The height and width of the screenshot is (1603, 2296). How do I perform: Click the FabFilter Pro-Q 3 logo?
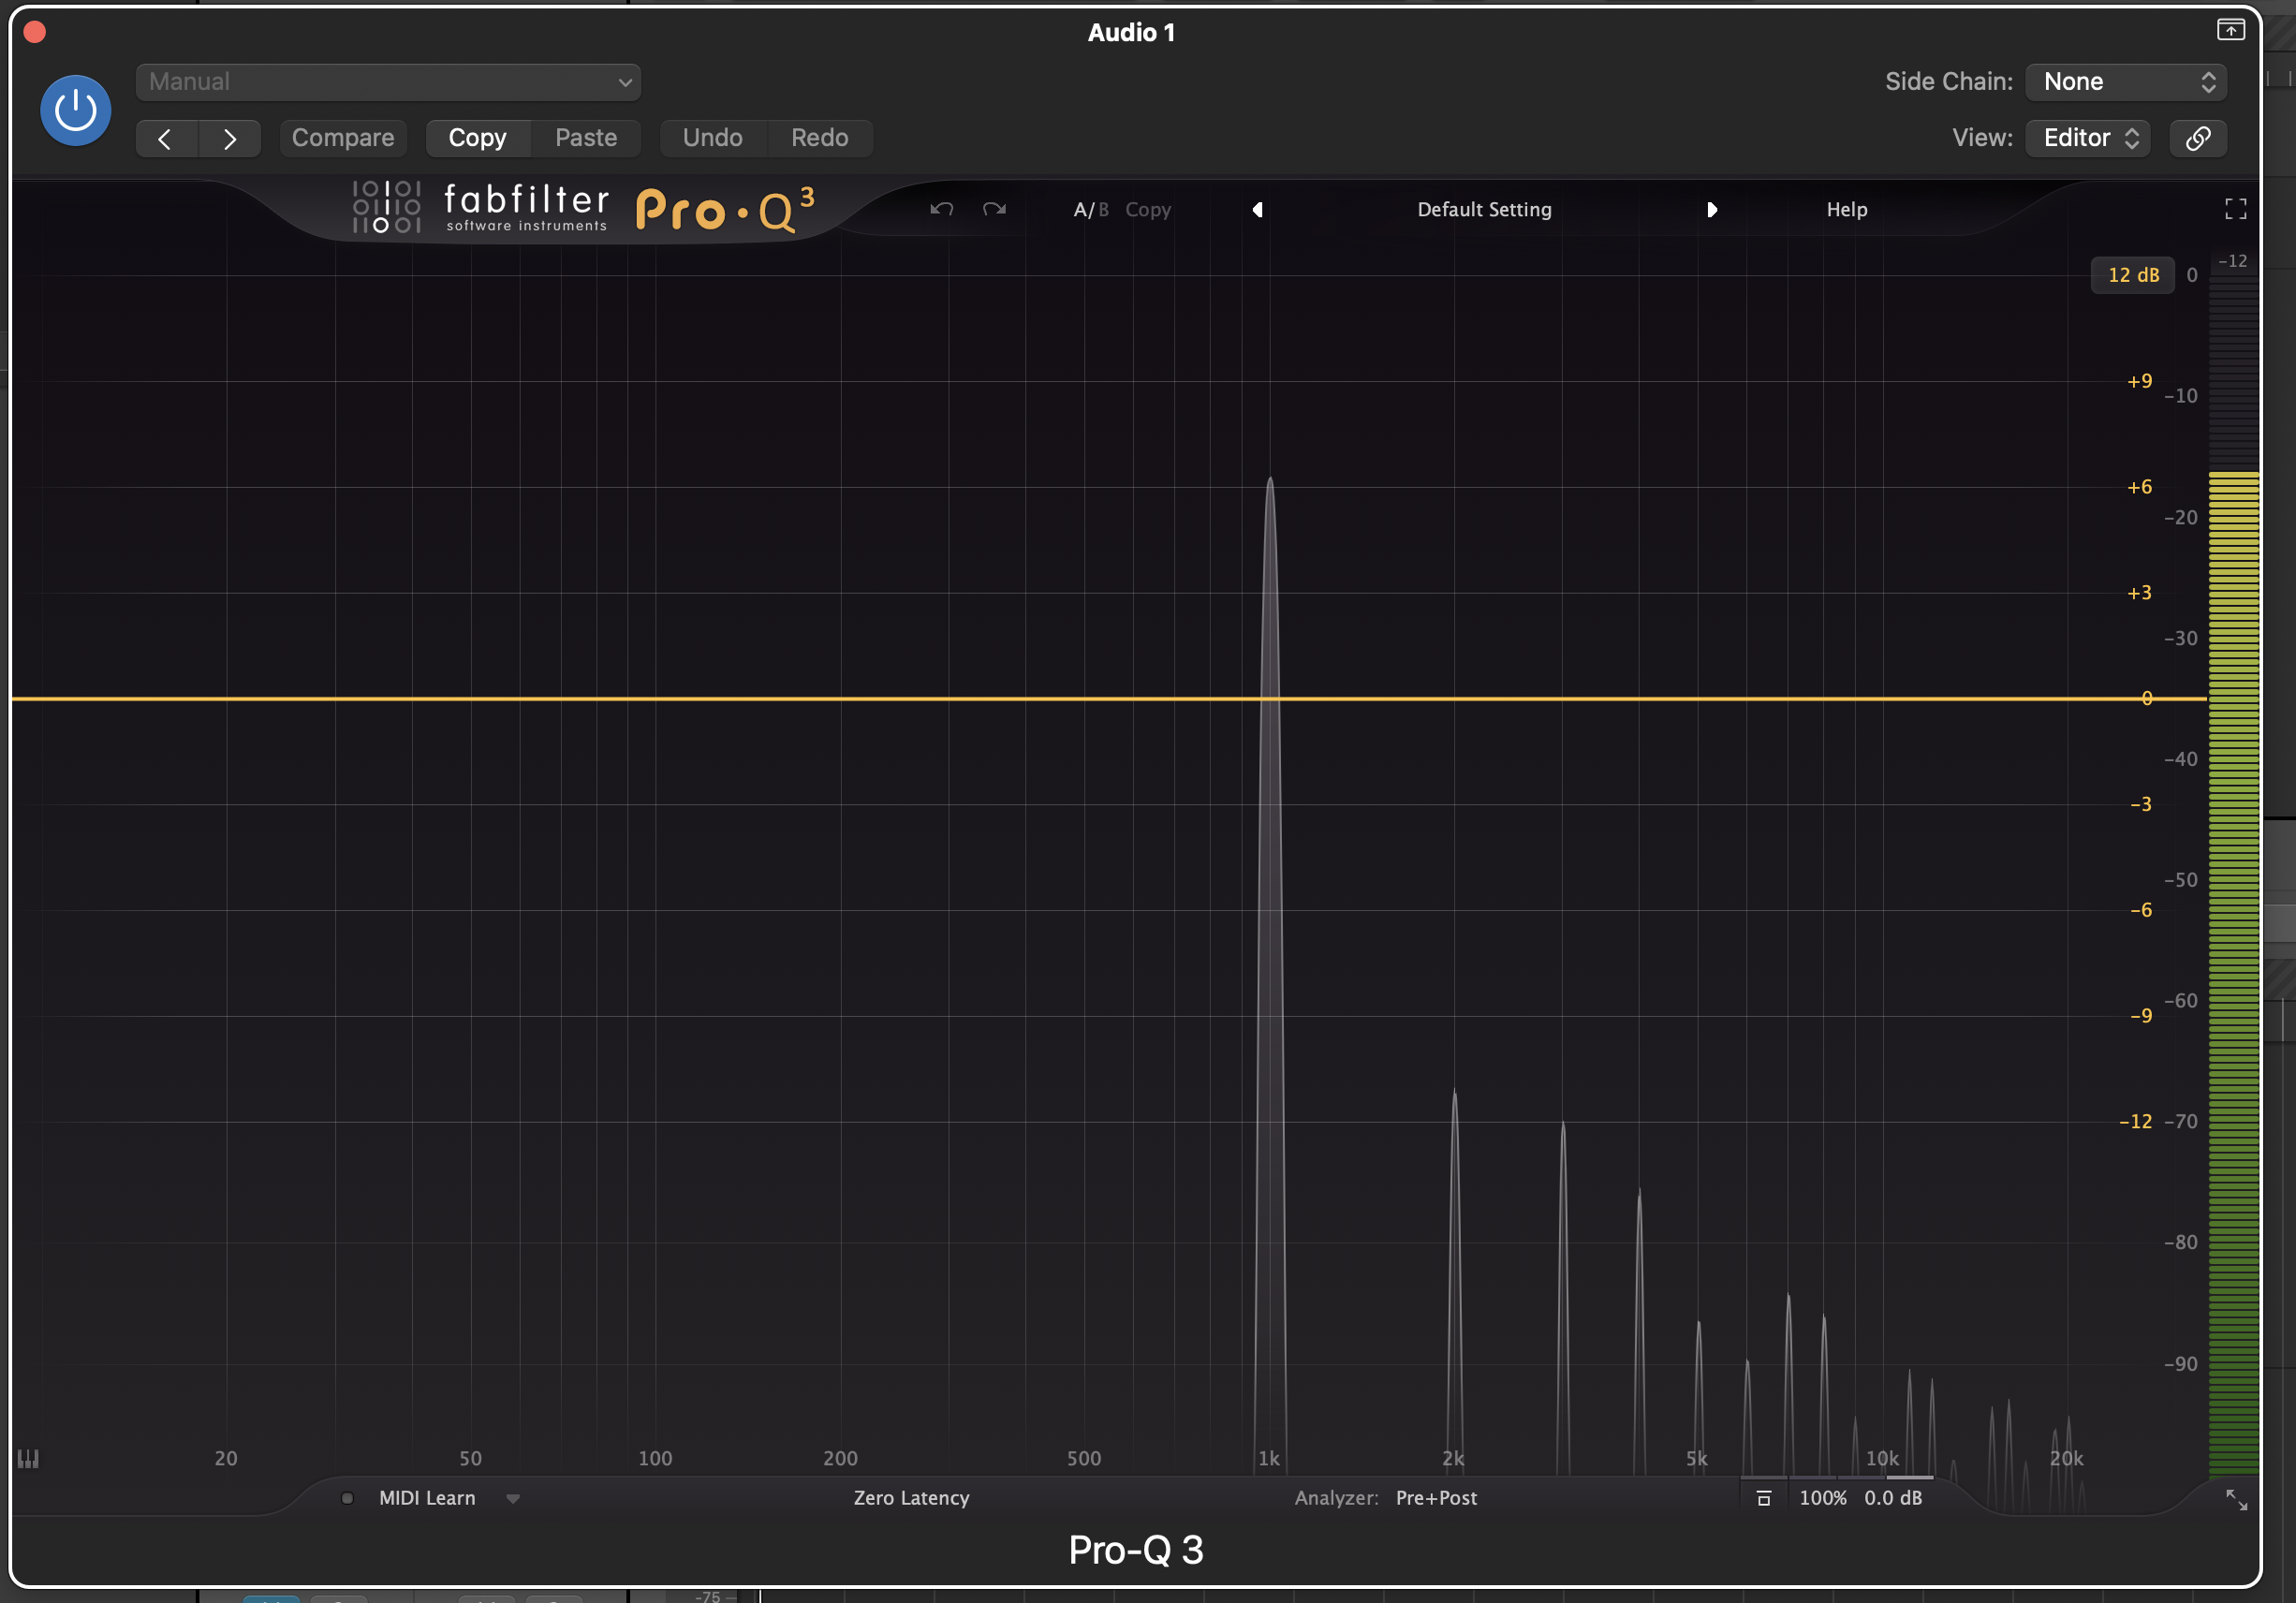[584, 208]
